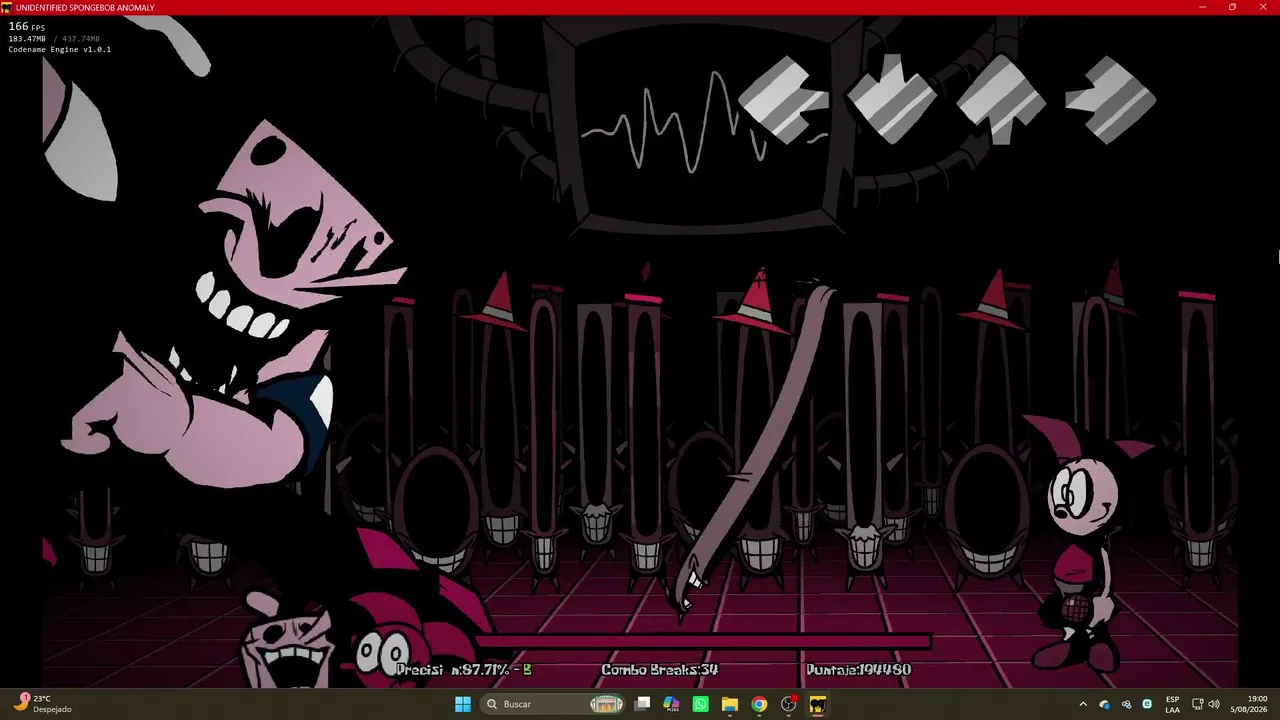This screenshot has height=720, width=1280.
Task: Click the 183.47MB memory usage readout
Action: [29, 39]
